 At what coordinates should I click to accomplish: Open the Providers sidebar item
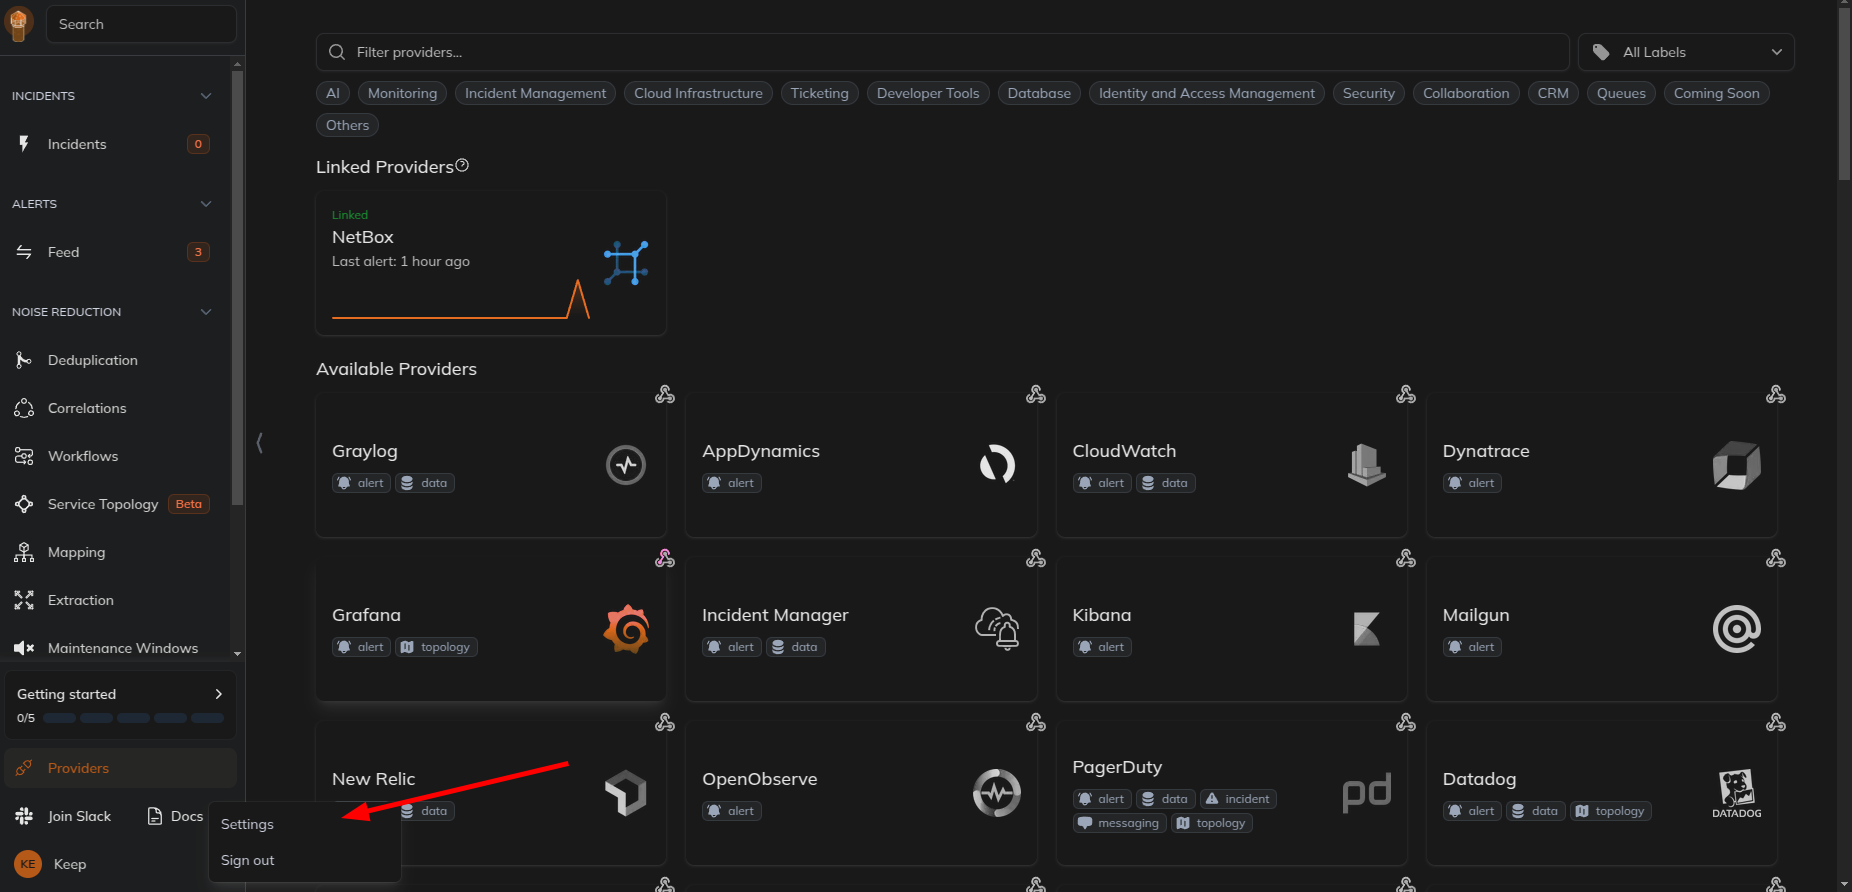coord(120,768)
